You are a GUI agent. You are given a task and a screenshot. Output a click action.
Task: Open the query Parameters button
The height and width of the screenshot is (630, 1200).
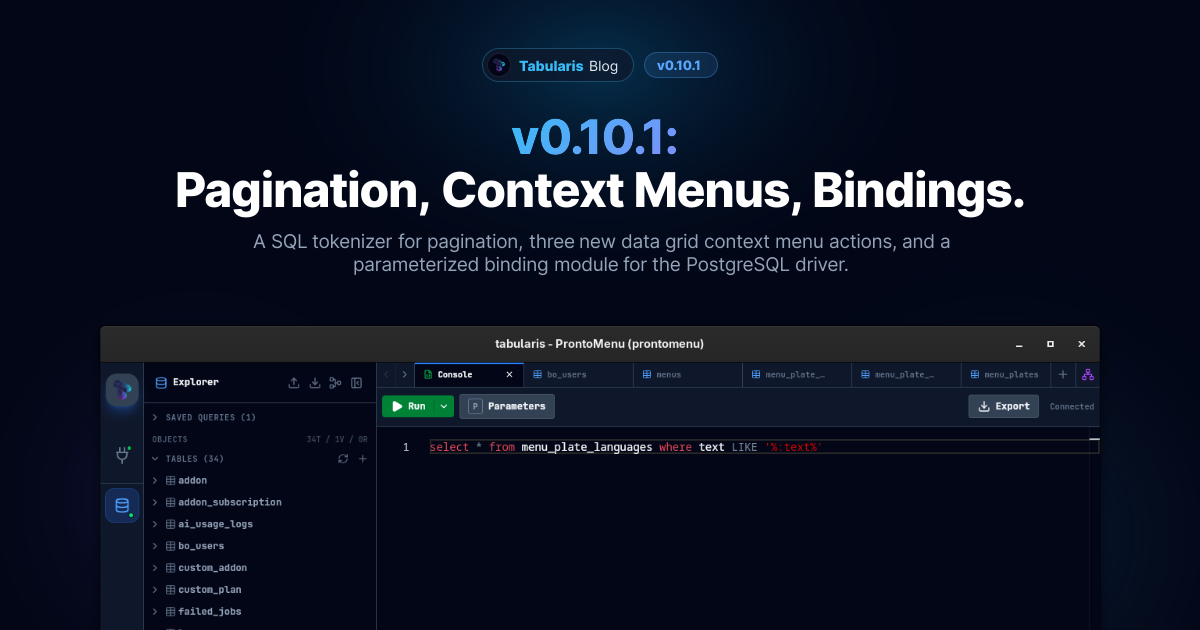(x=507, y=406)
